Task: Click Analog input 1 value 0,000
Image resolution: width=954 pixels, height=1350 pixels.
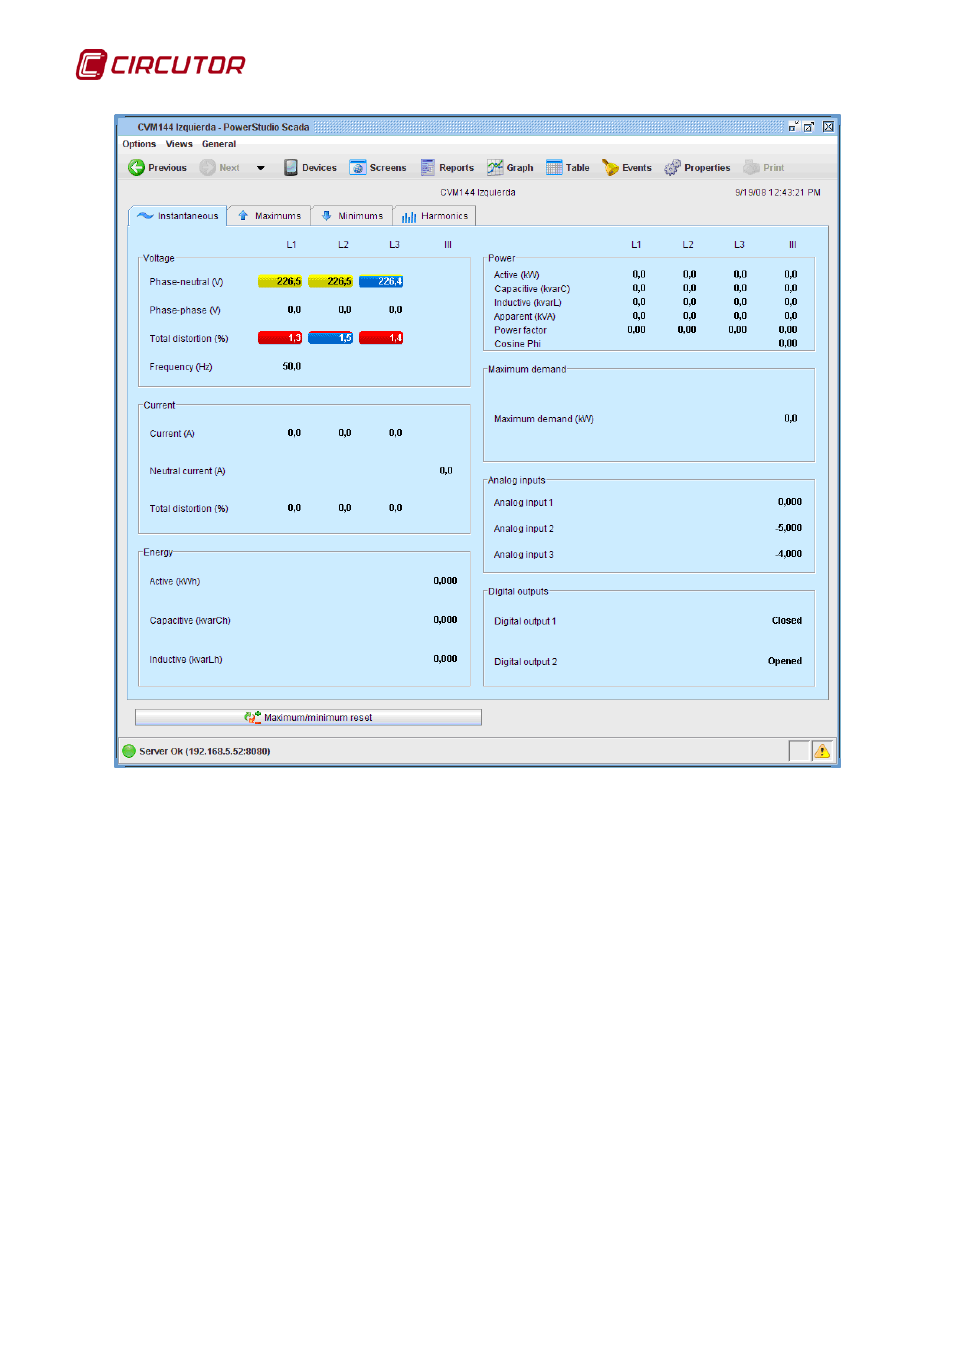Action: click(790, 502)
